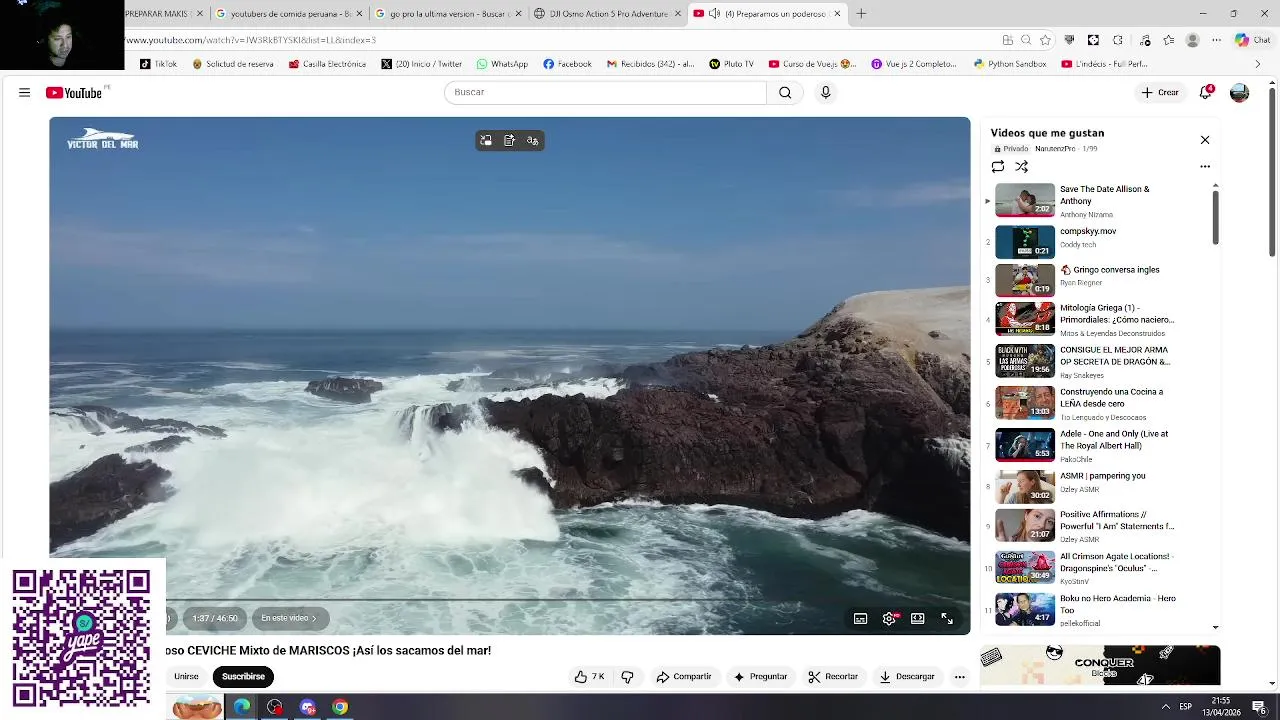This screenshot has height=720, width=1280.
Task: Open the YouTube account avatar menu
Action: (1239, 92)
